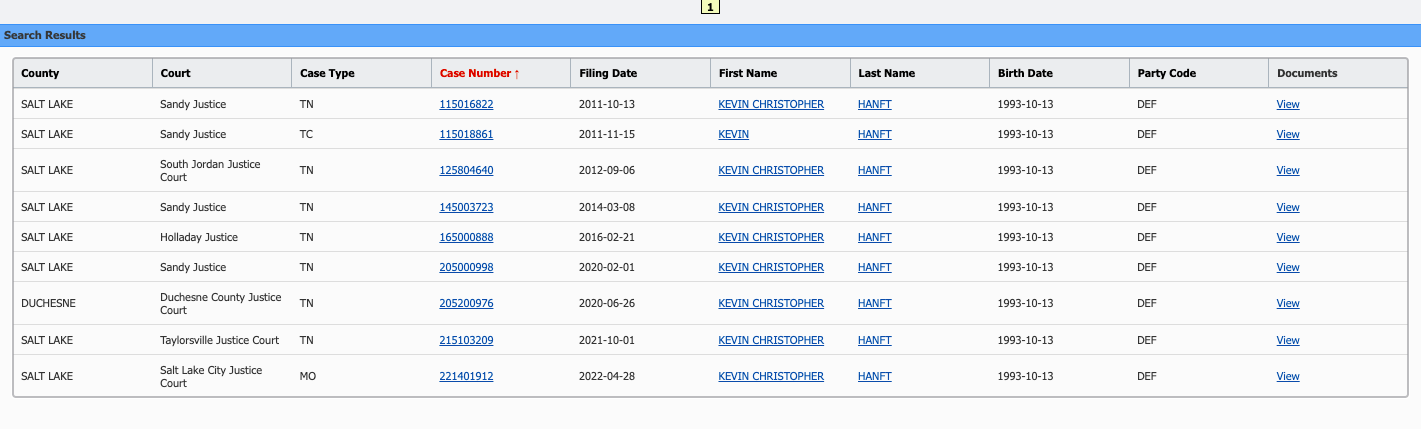Click HANFT in case 125804640 row
Viewport: 1421px width, 429px height.
tap(874, 170)
